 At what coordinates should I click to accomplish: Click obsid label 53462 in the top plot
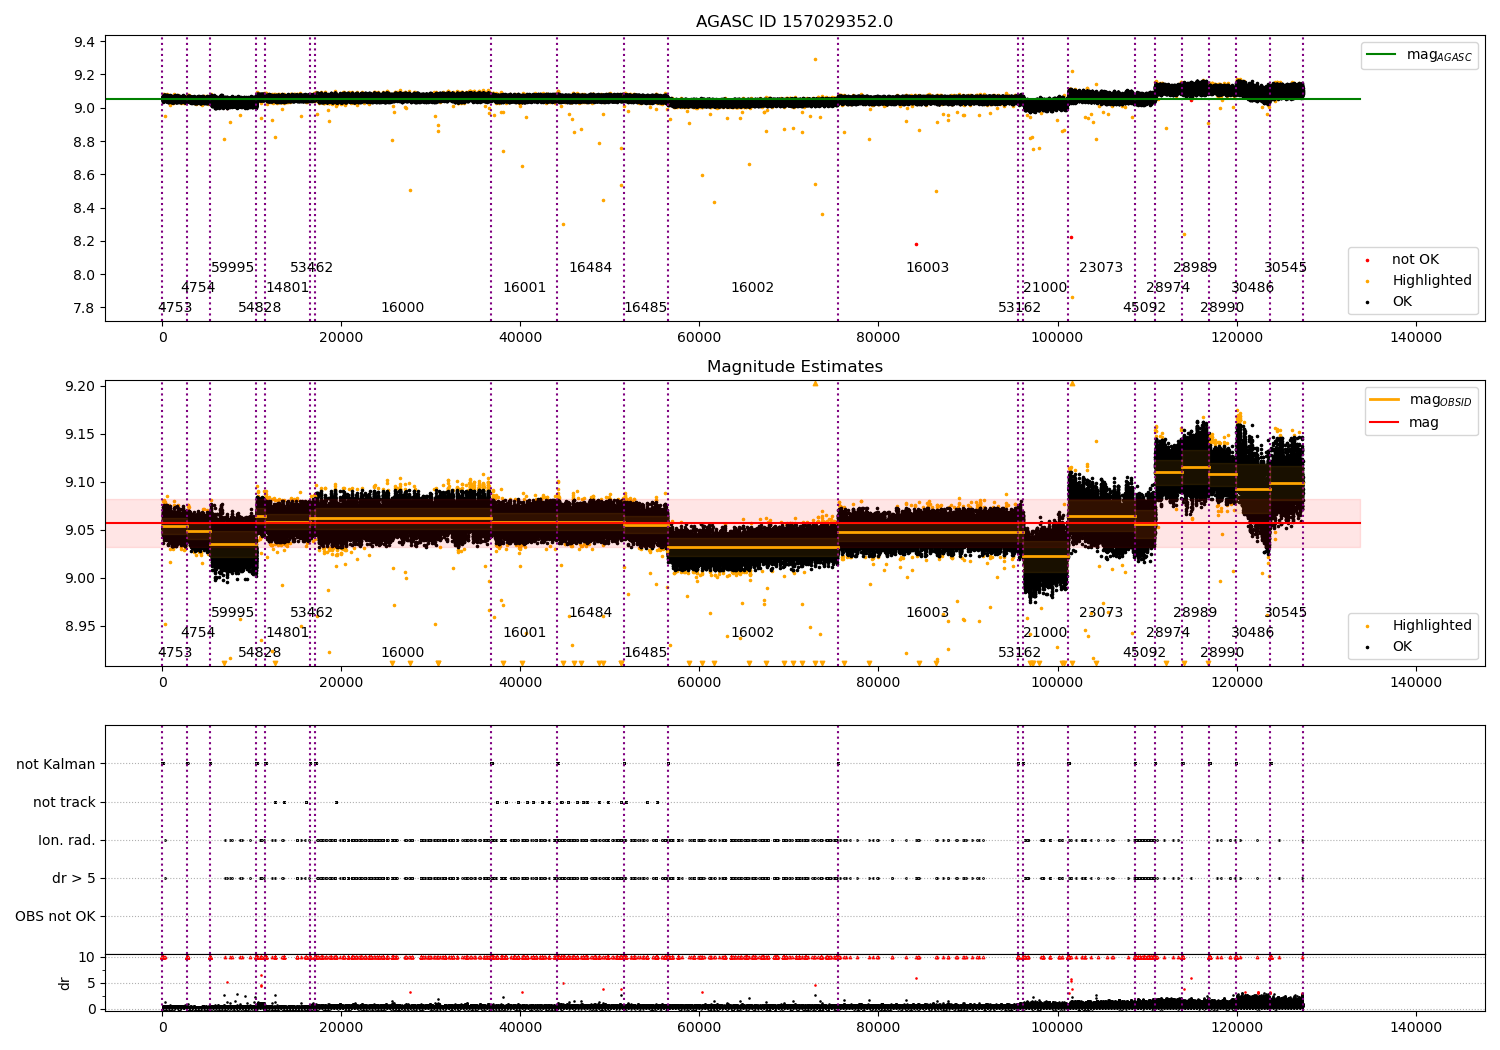[x=312, y=268]
